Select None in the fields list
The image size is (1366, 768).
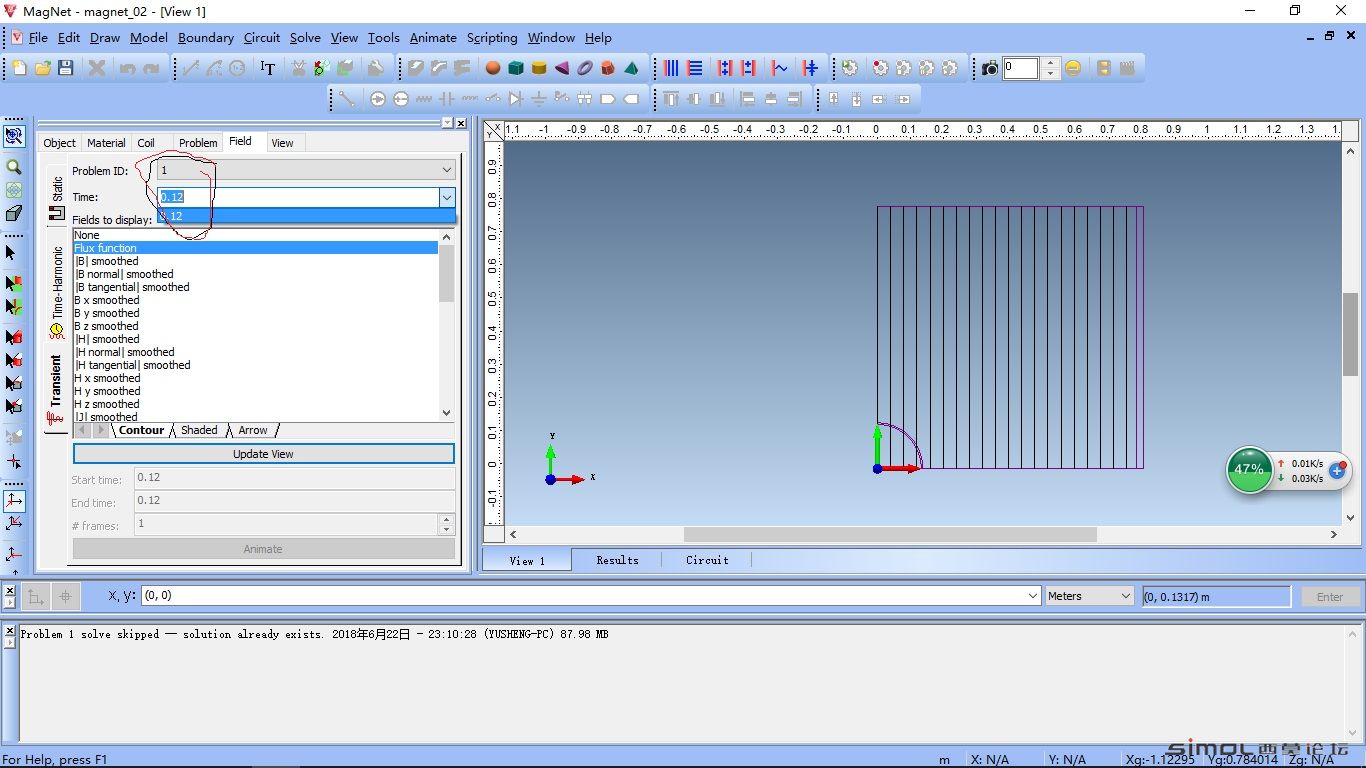[x=256, y=235]
